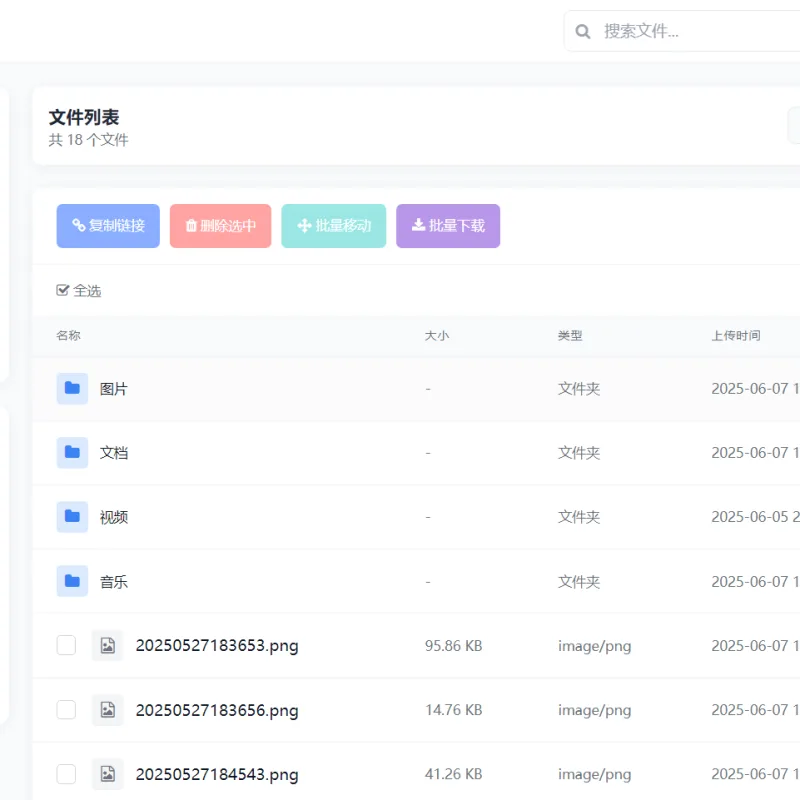
Task: Click the 上传时间 column header
Action: tap(736, 336)
